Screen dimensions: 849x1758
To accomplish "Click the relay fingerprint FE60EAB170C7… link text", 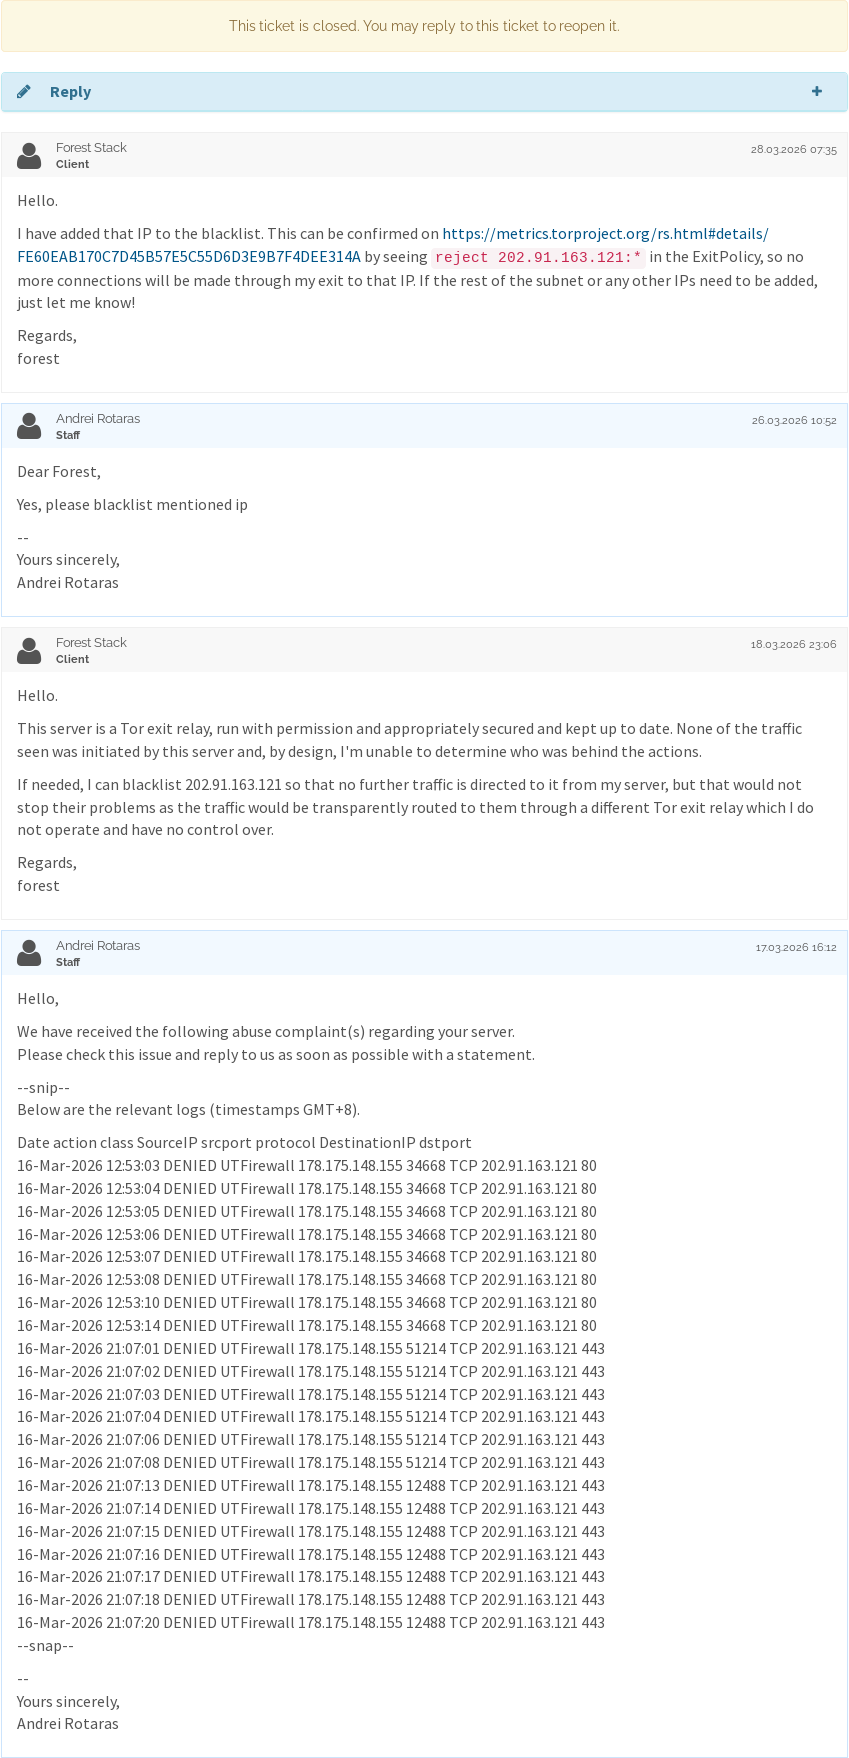I will point(189,257).
